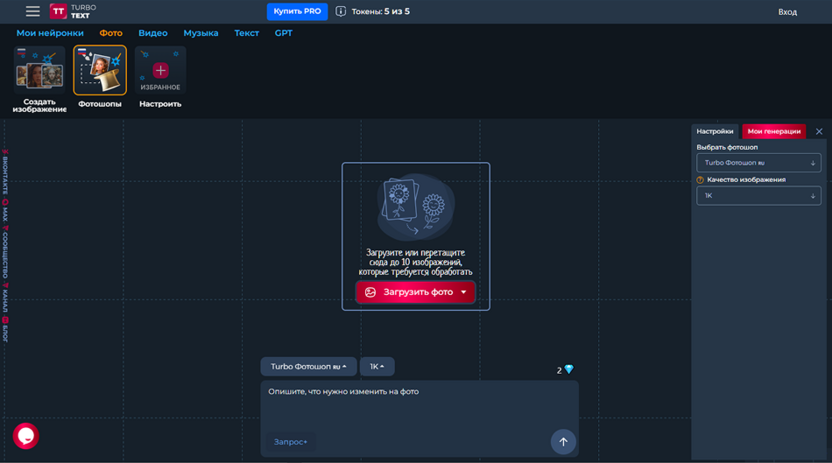The width and height of the screenshot is (832, 463).
Task: Open Turbo Фотошоп selector above prompt
Action: (x=308, y=367)
